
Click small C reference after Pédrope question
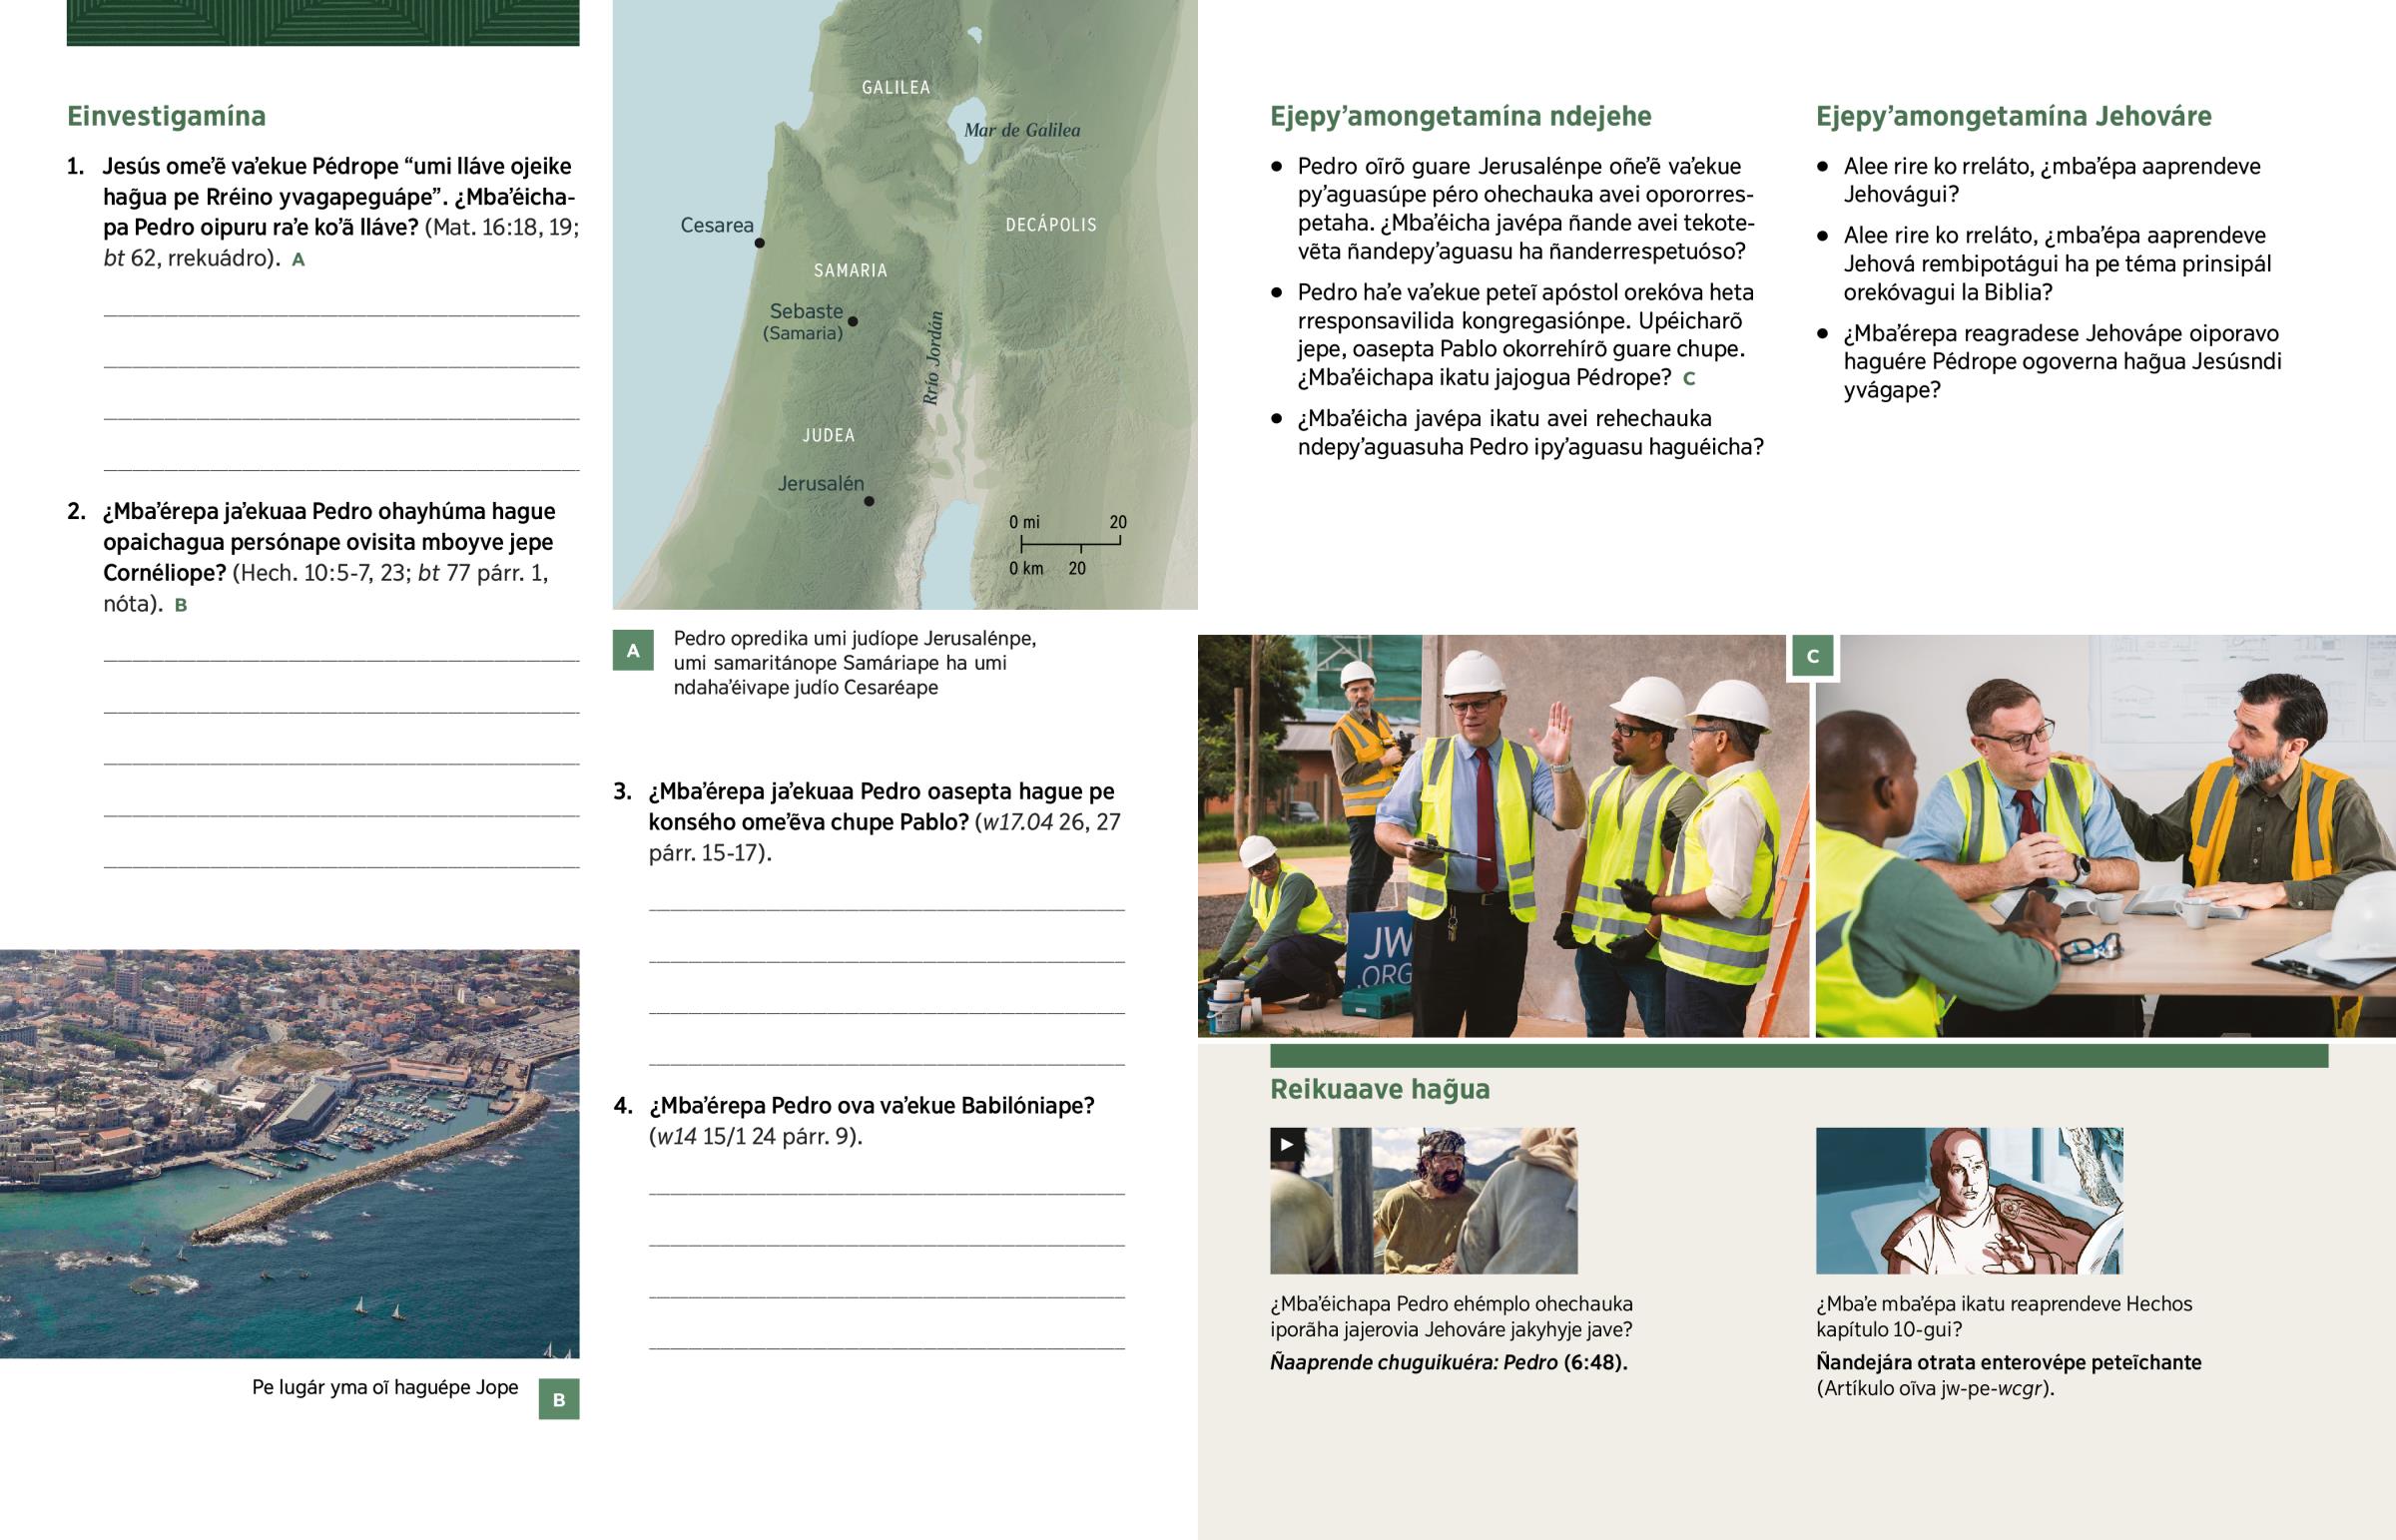1689,379
